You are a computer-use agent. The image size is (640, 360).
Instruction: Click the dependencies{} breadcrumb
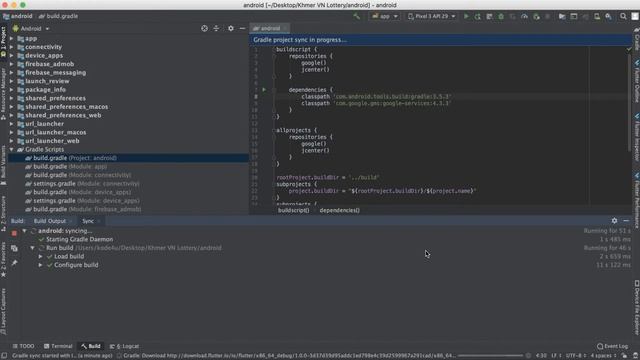(340, 211)
